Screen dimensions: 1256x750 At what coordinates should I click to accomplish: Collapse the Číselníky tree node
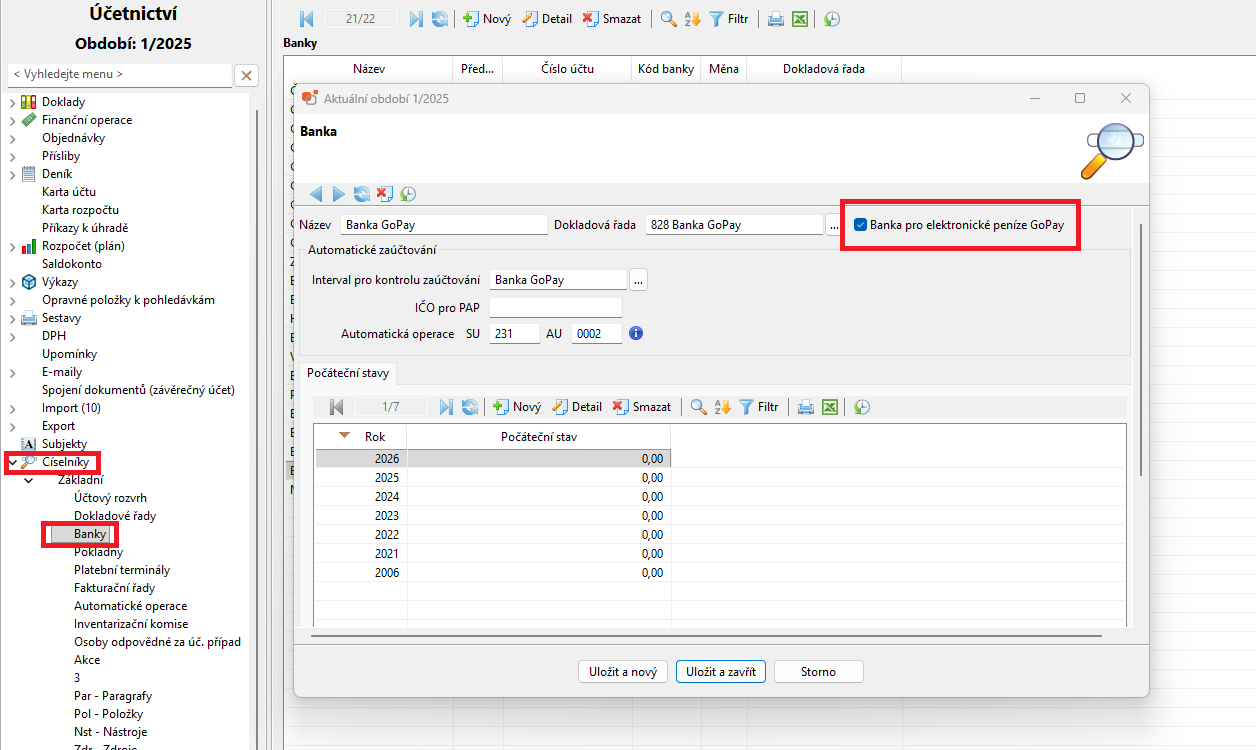coord(12,462)
